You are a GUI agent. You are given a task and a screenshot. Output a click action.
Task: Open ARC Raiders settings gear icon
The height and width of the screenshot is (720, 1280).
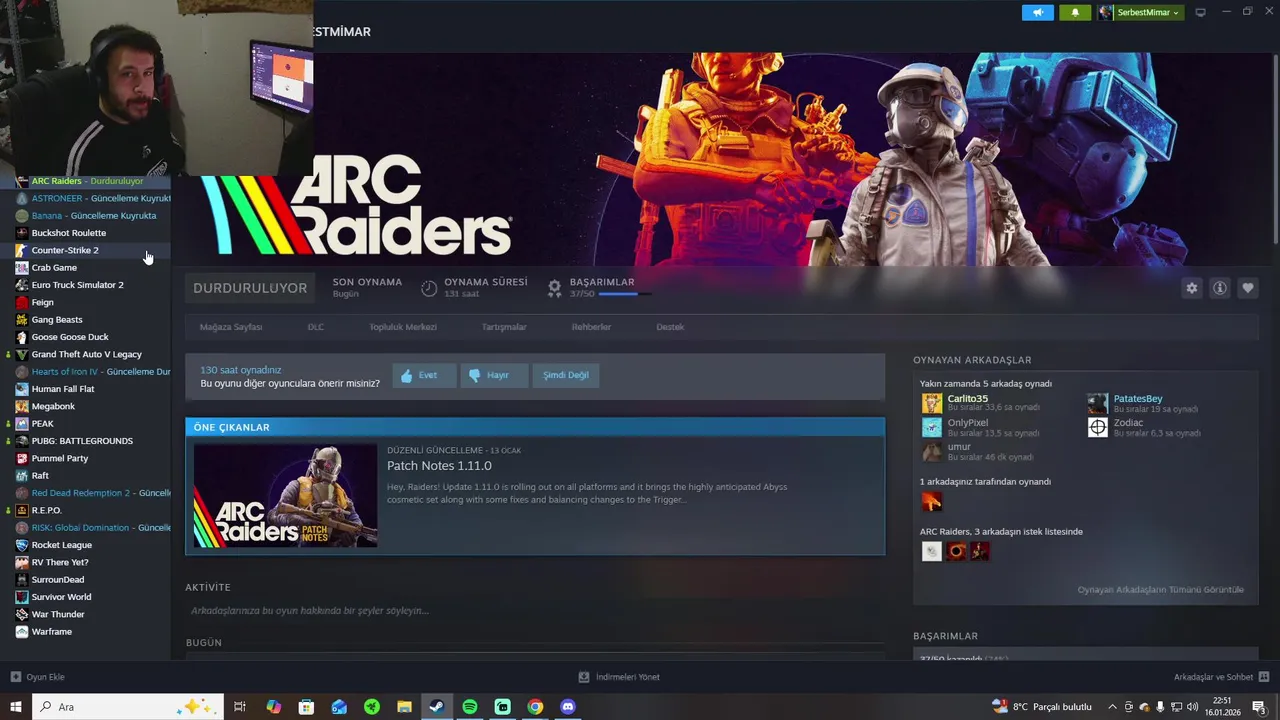pos(1191,288)
